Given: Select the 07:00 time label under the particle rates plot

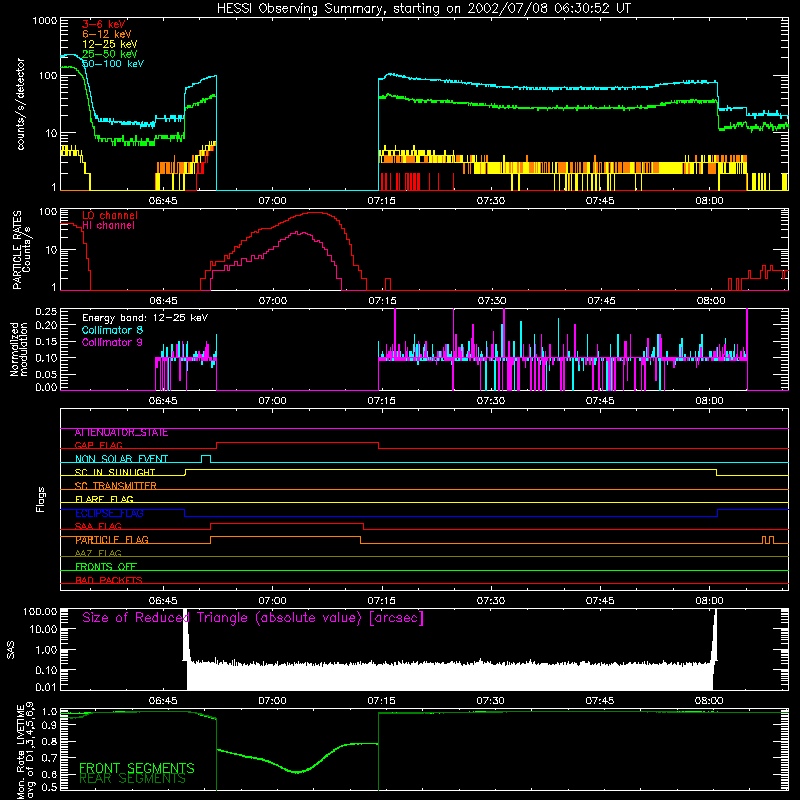Looking at the screenshot, I should click(272, 301).
